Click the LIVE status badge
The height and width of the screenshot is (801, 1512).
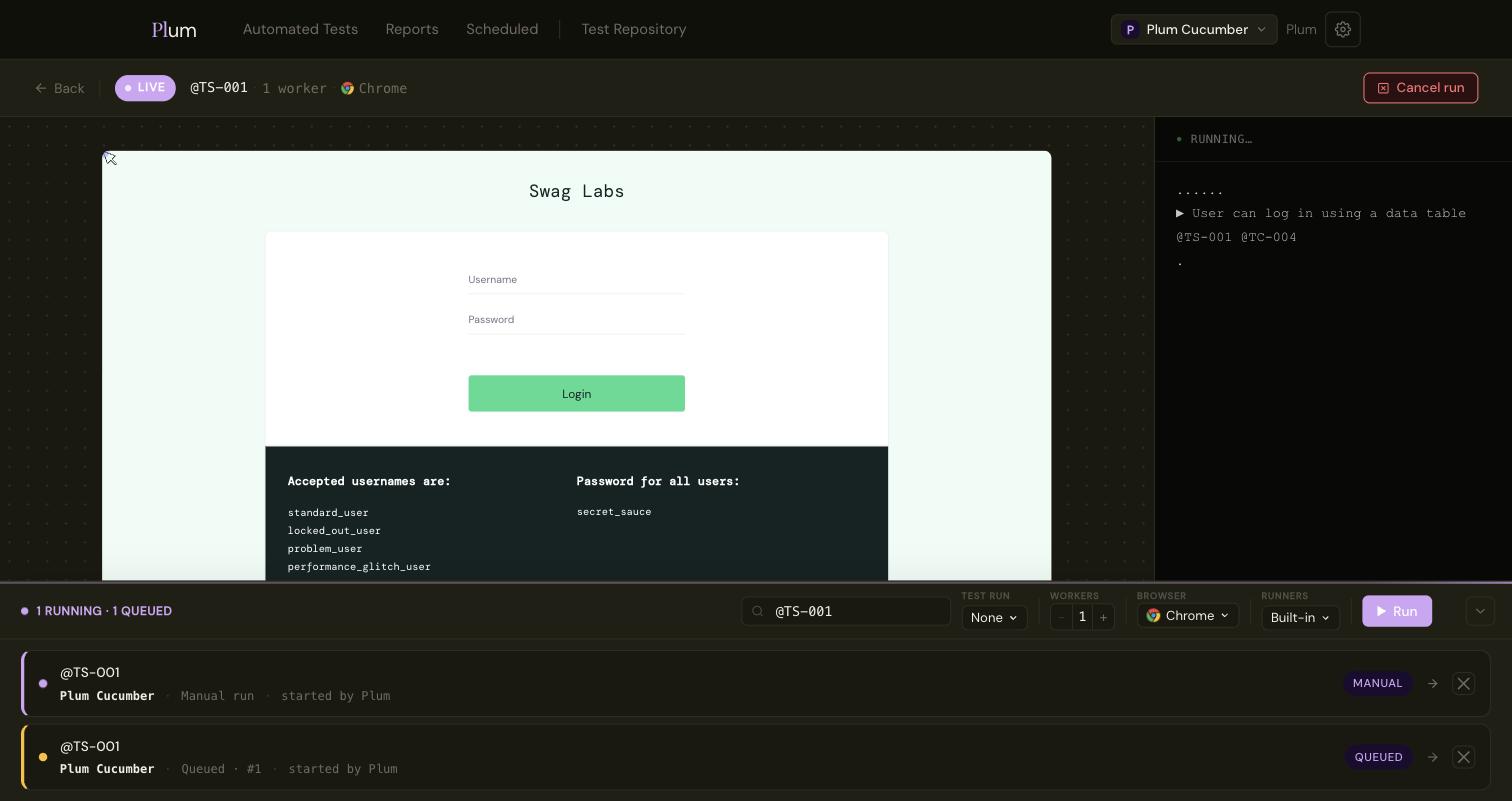(145, 88)
